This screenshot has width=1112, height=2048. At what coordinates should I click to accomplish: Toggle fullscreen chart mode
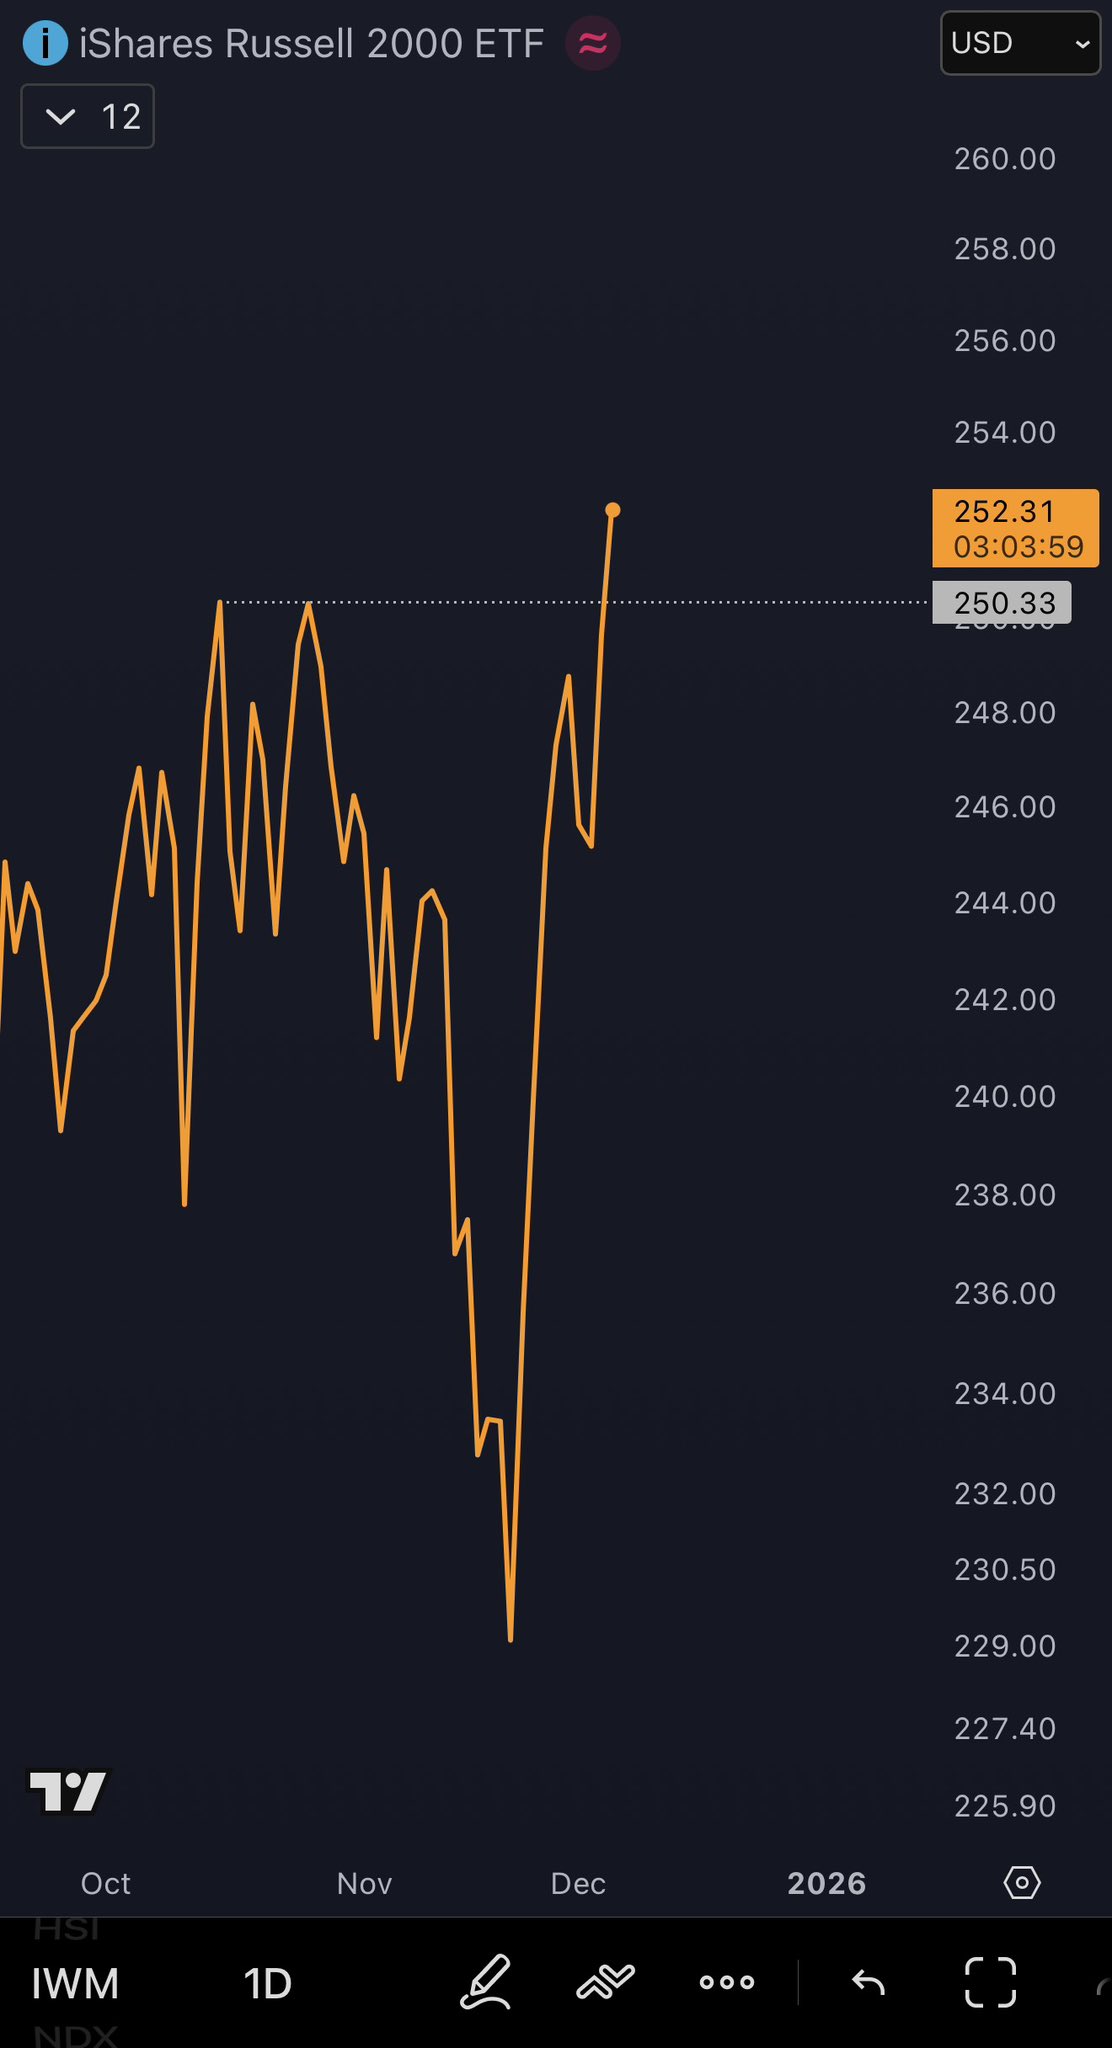(x=990, y=1982)
